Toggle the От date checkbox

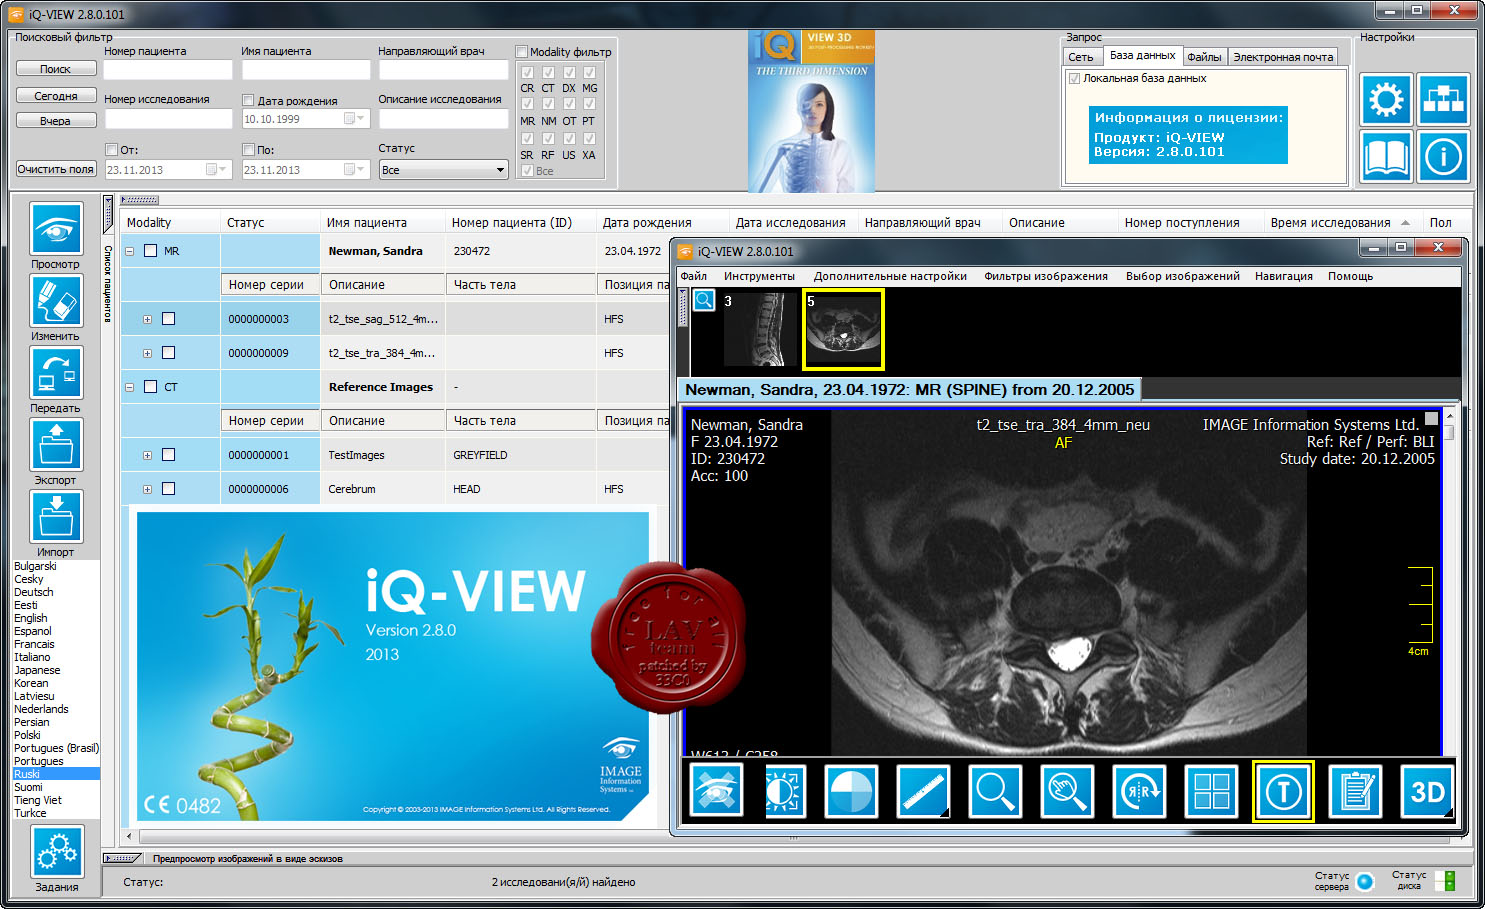pos(111,150)
